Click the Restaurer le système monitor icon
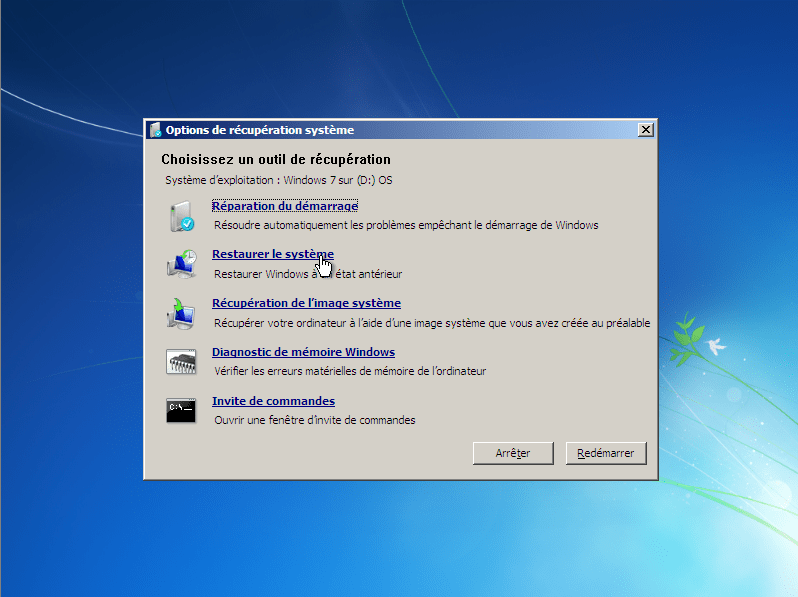Image resolution: width=798 pixels, height=597 pixels. tap(182, 264)
